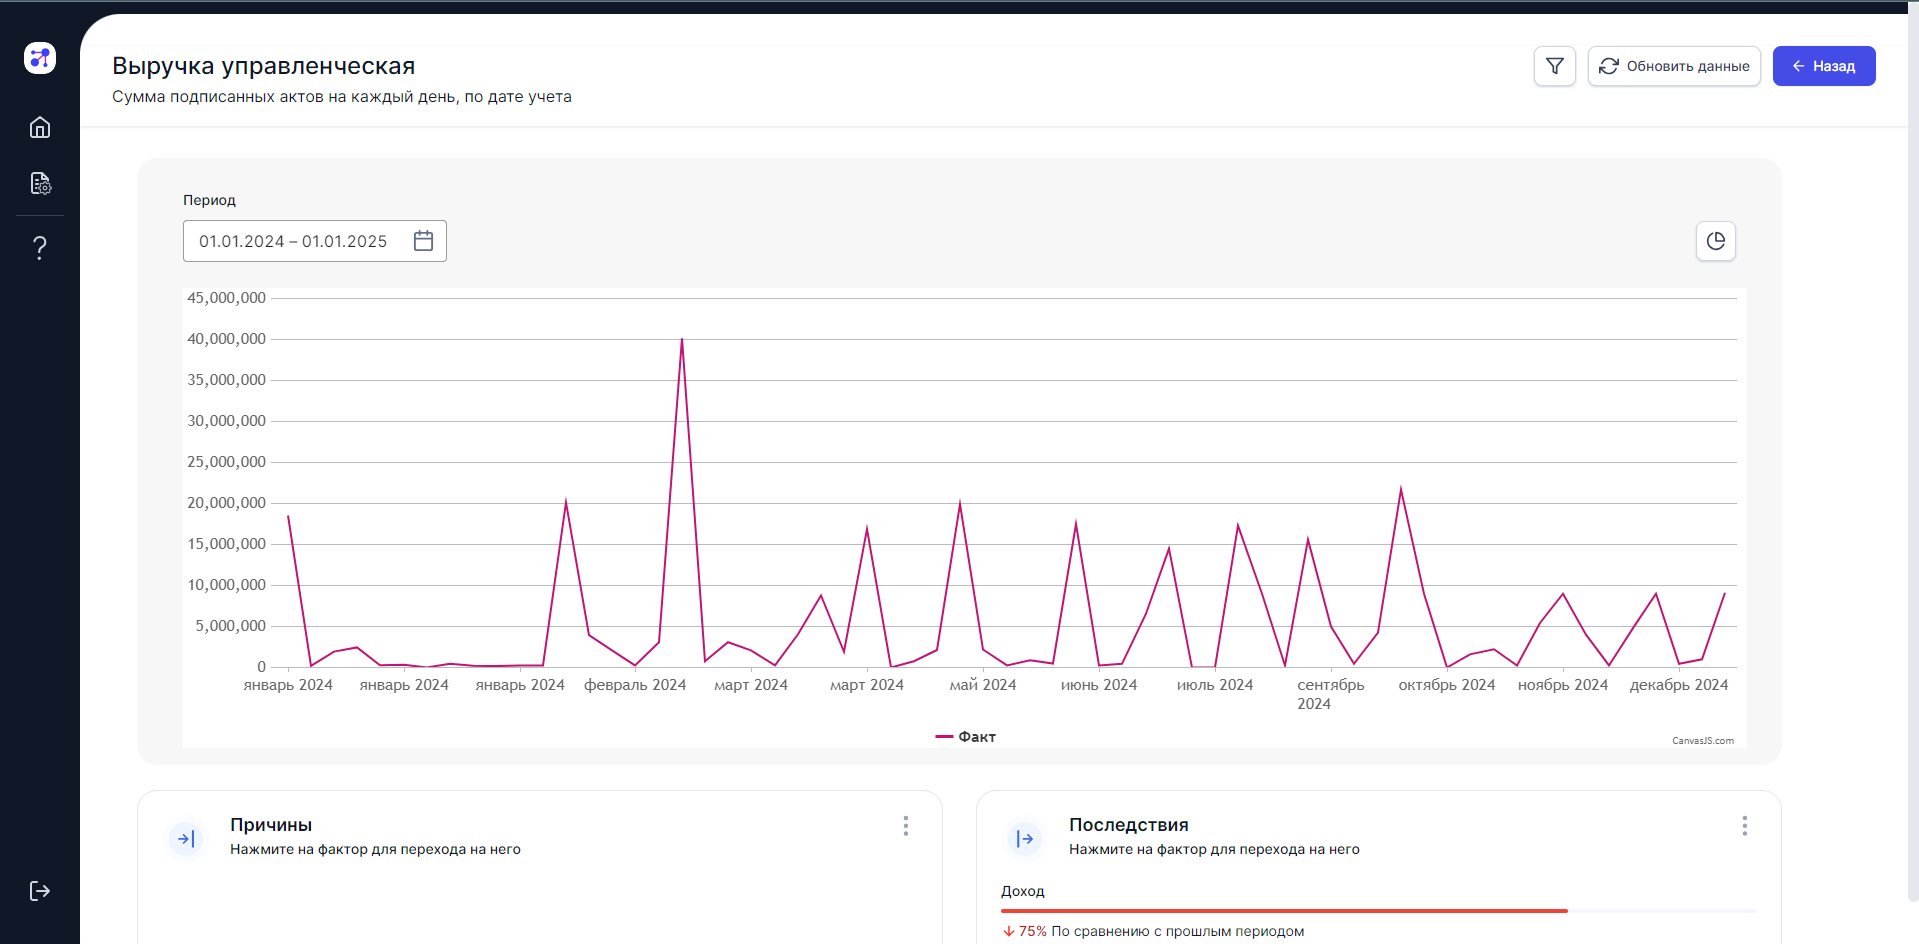The width and height of the screenshot is (1919, 944).
Task: Click the app logo in the sidebar
Action: click(40, 58)
